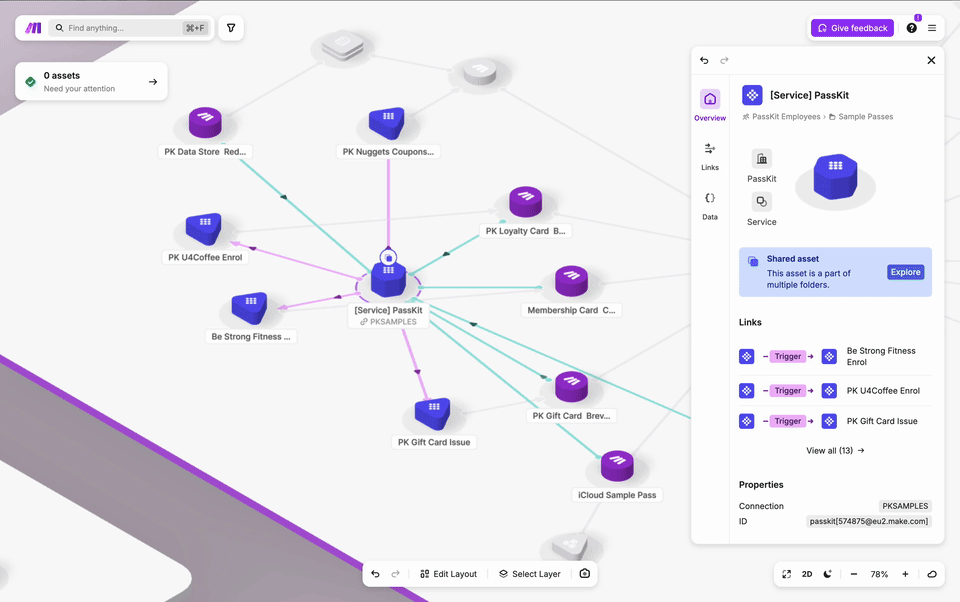Open Select Layer option

(530, 574)
